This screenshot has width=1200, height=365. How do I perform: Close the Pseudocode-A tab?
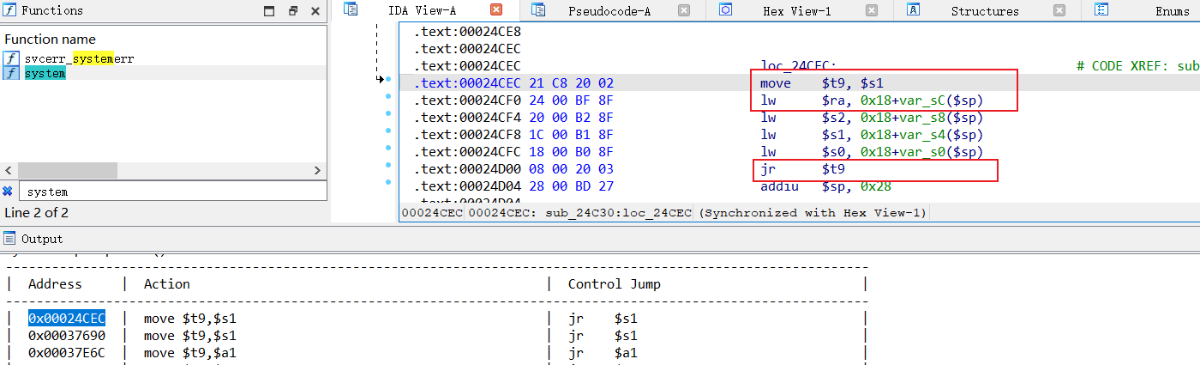[684, 11]
